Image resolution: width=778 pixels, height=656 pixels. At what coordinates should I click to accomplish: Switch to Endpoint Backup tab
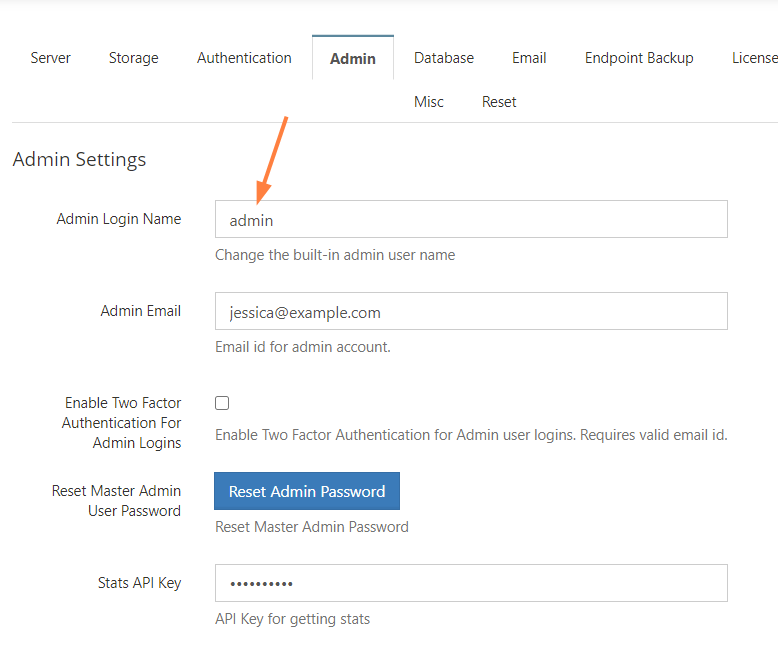pyautogui.click(x=639, y=58)
